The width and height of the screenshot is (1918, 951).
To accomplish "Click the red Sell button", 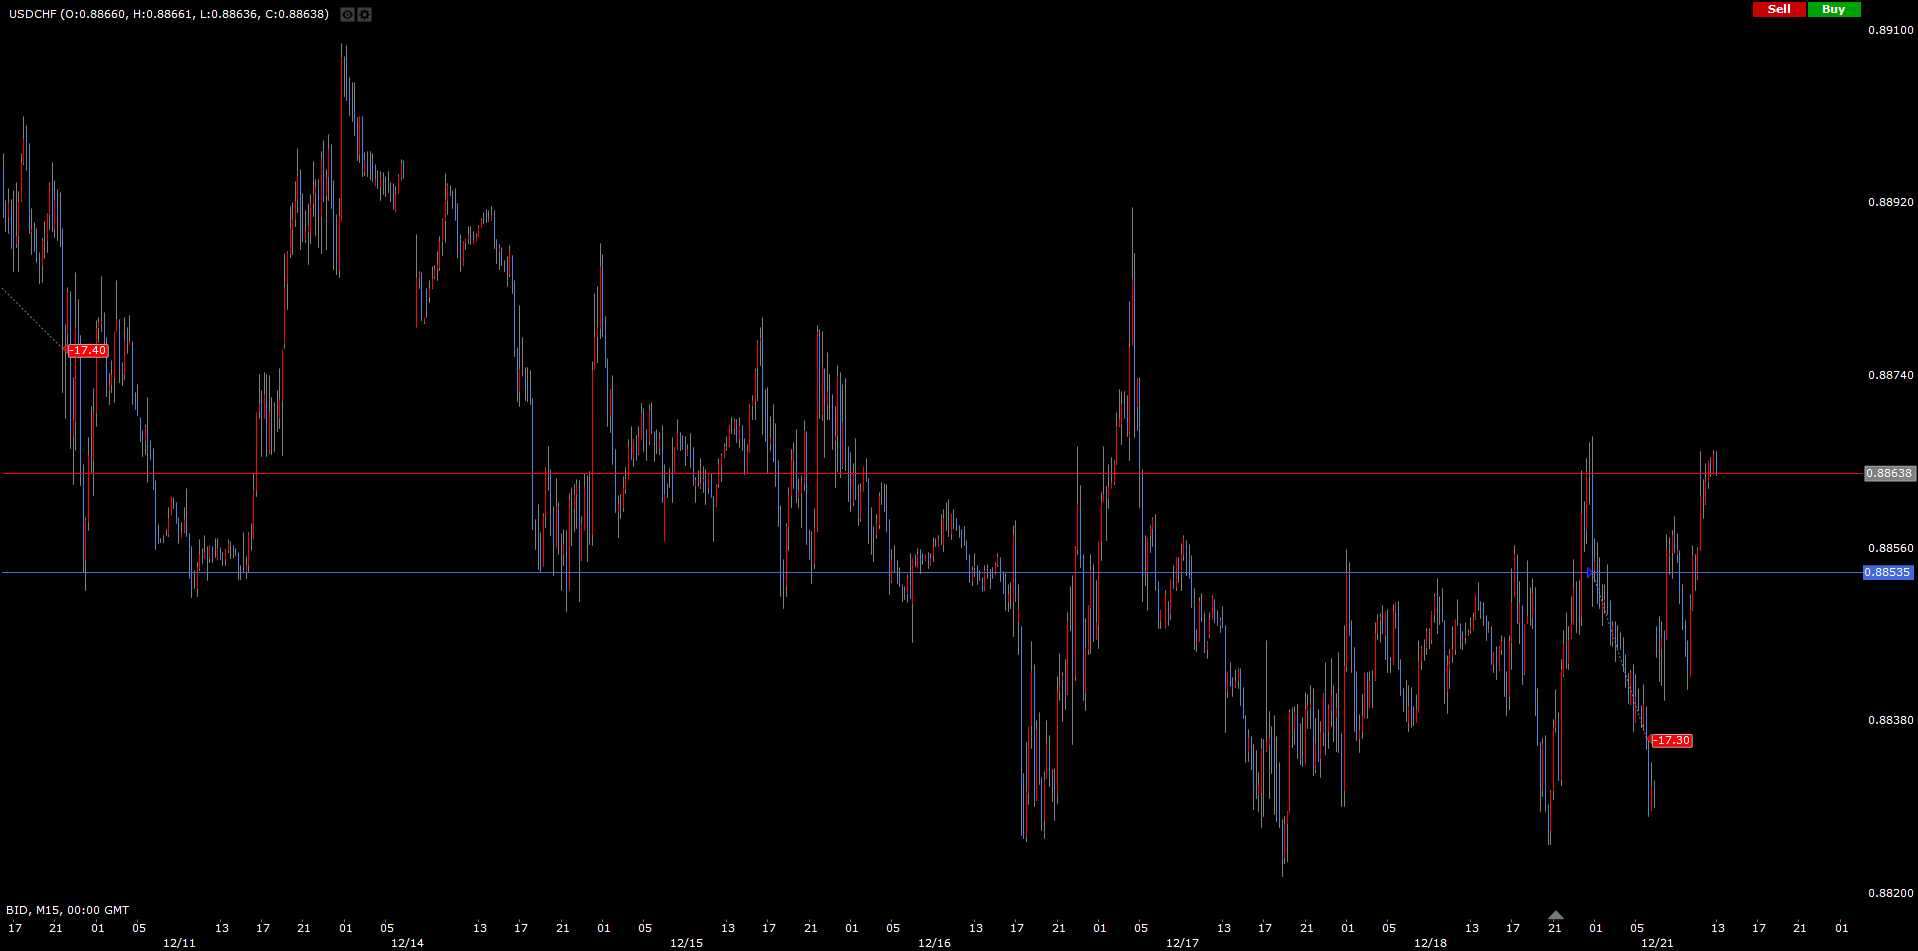I will [x=1779, y=9].
